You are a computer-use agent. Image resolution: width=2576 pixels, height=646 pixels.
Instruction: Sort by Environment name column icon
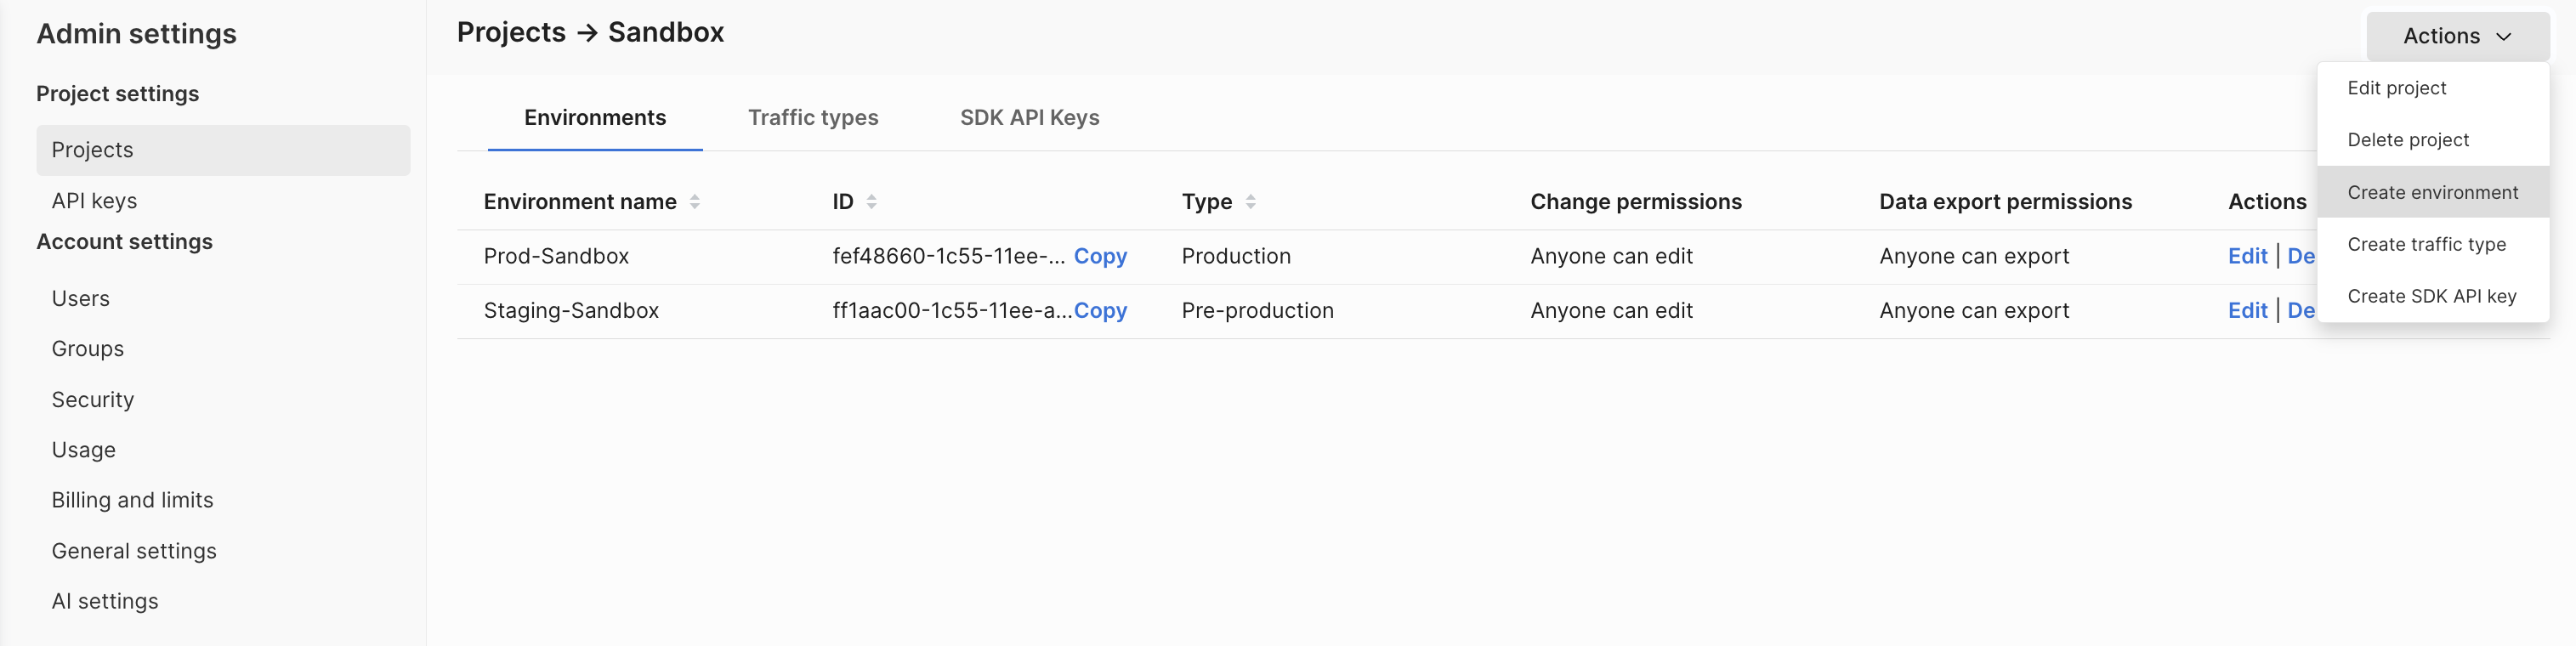[694, 202]
